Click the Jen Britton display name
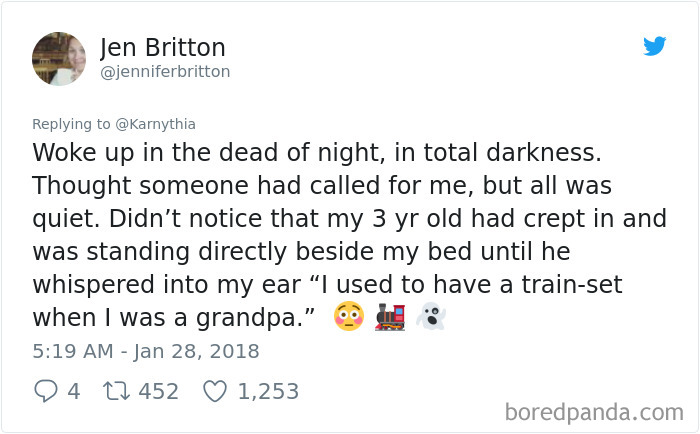Viewport: 700px width, 434px height. click(163, 48)
